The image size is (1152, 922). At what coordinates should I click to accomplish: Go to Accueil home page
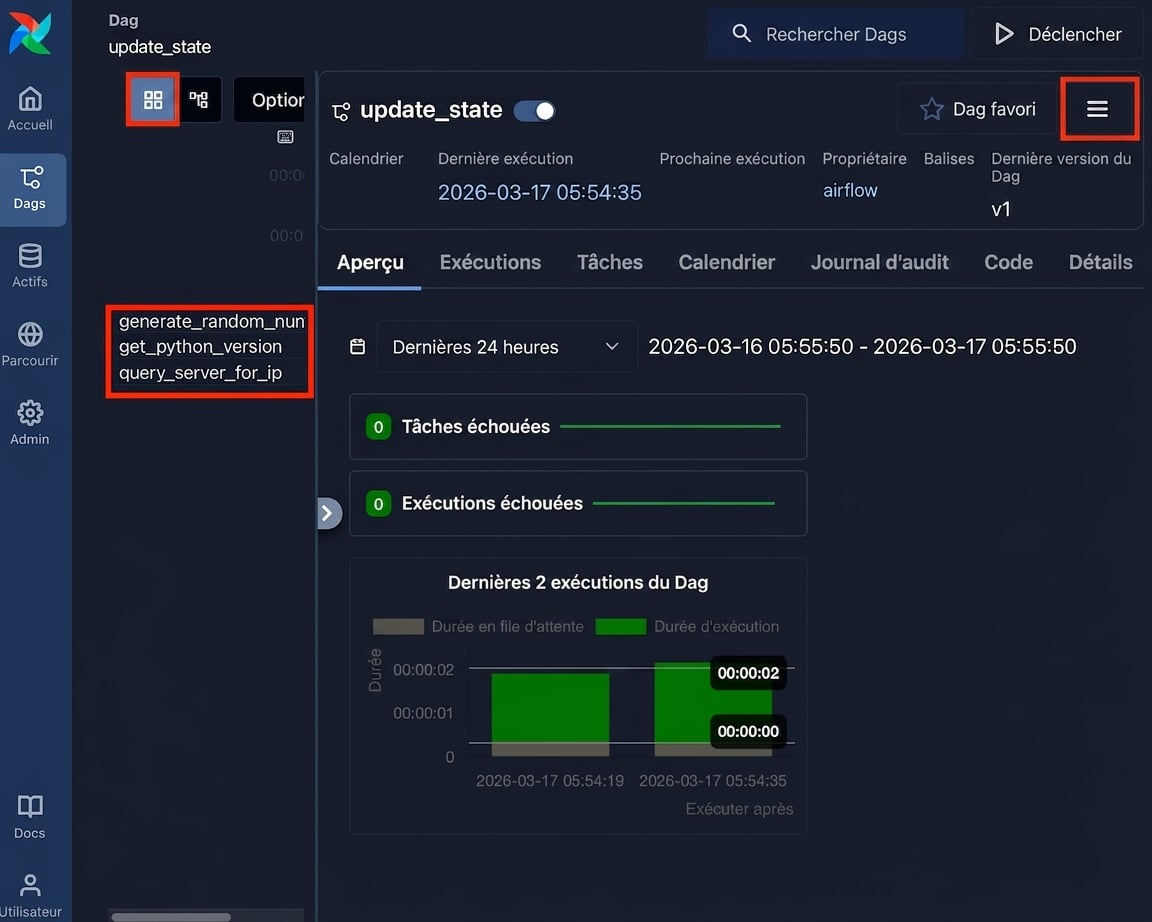30,109
